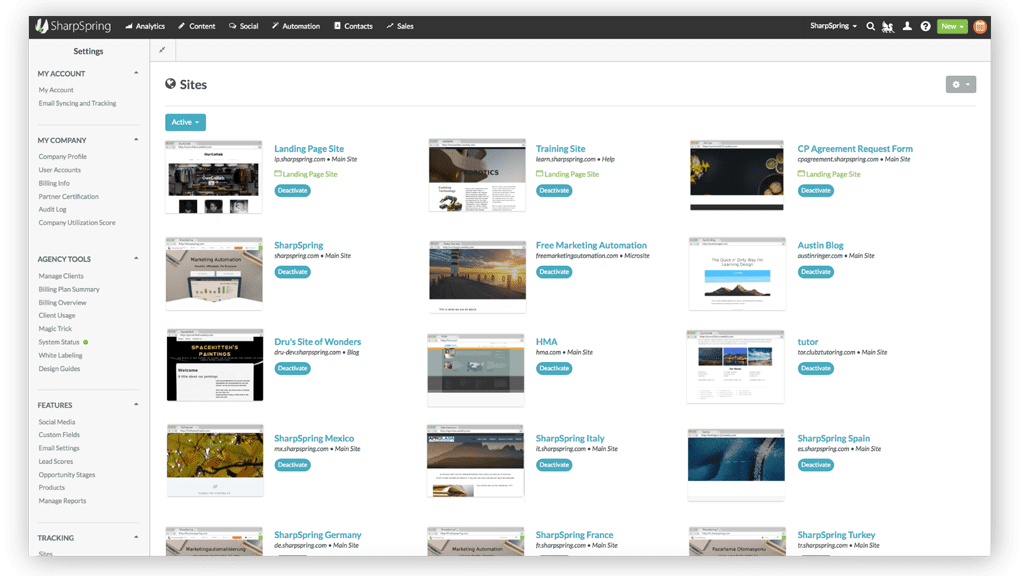Collapse the My Account section
Viewport: 1024px width, 576px height.
pyautogui.click(x=136, y=73)
